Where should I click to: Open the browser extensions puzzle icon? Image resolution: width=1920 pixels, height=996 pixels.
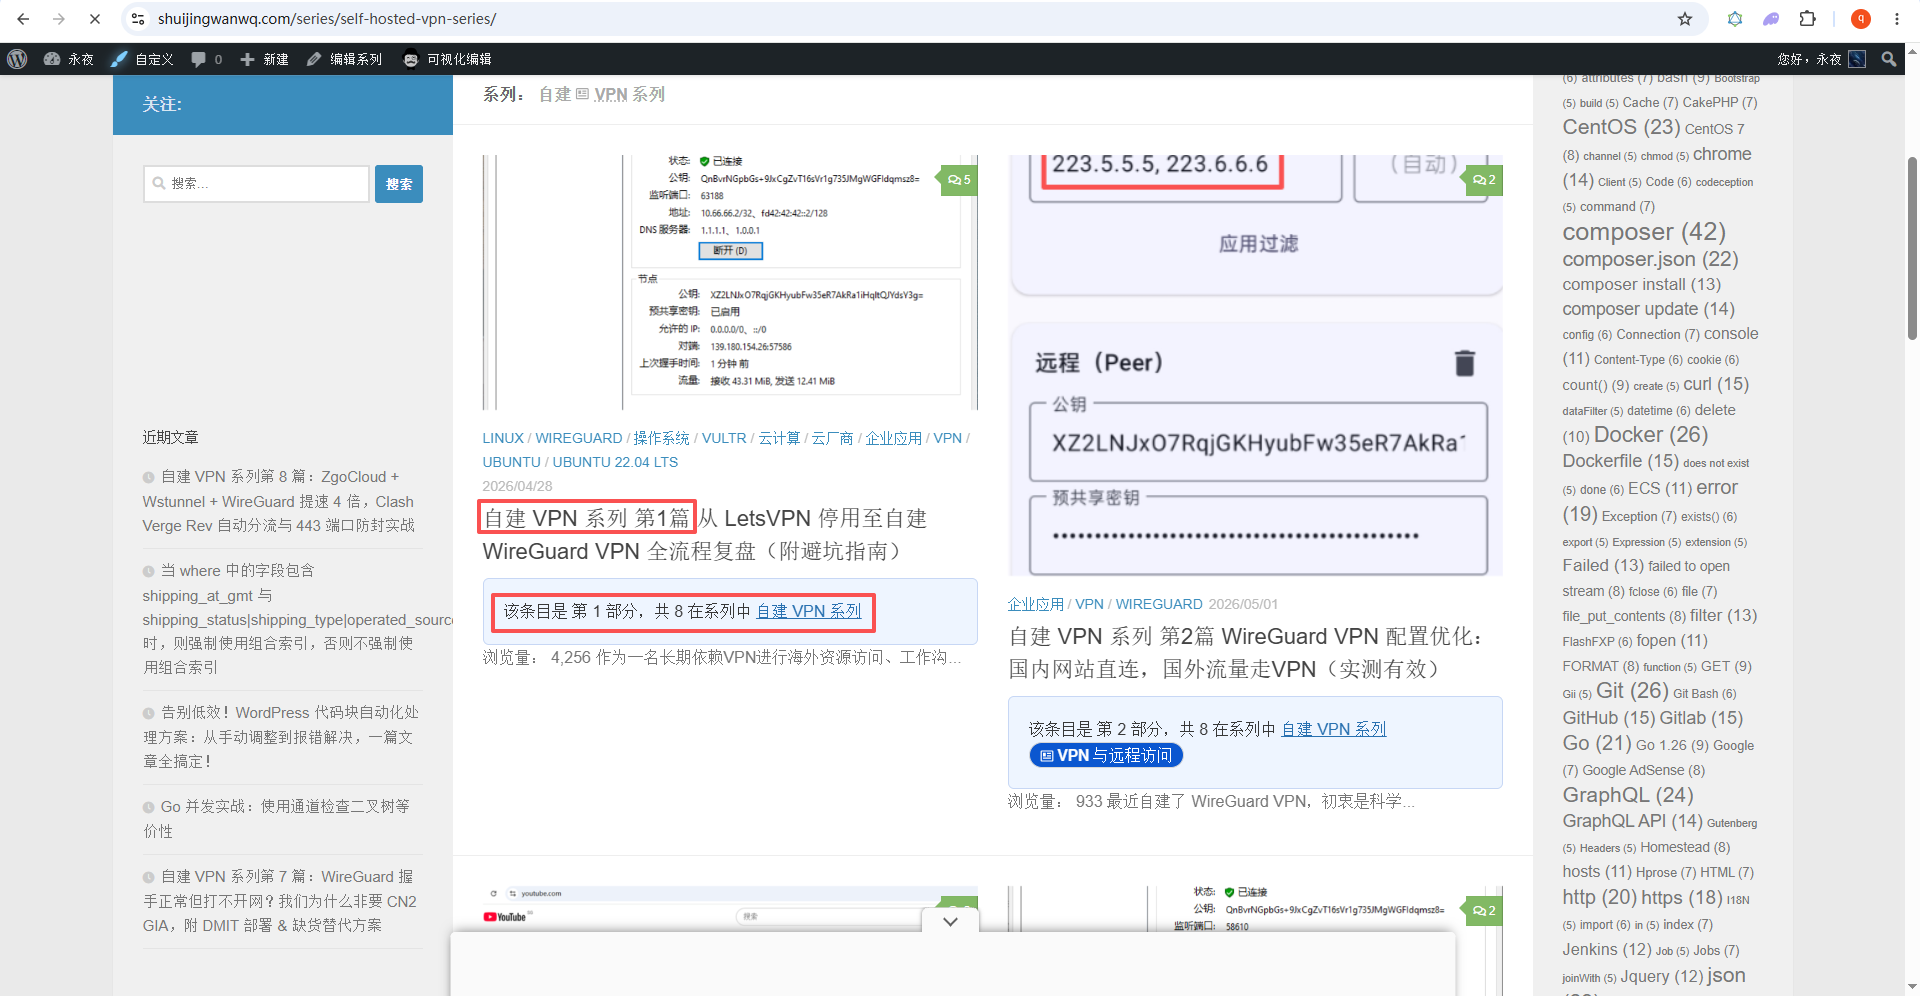(x=1807, y=19)
